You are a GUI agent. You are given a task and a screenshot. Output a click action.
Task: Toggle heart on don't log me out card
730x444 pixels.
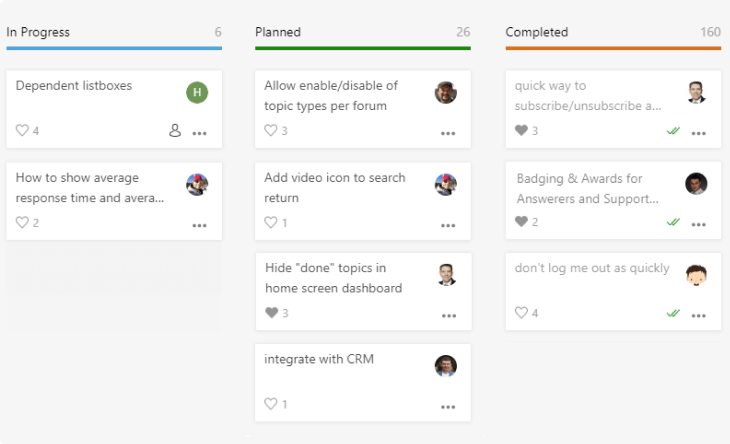pos(521,312)
